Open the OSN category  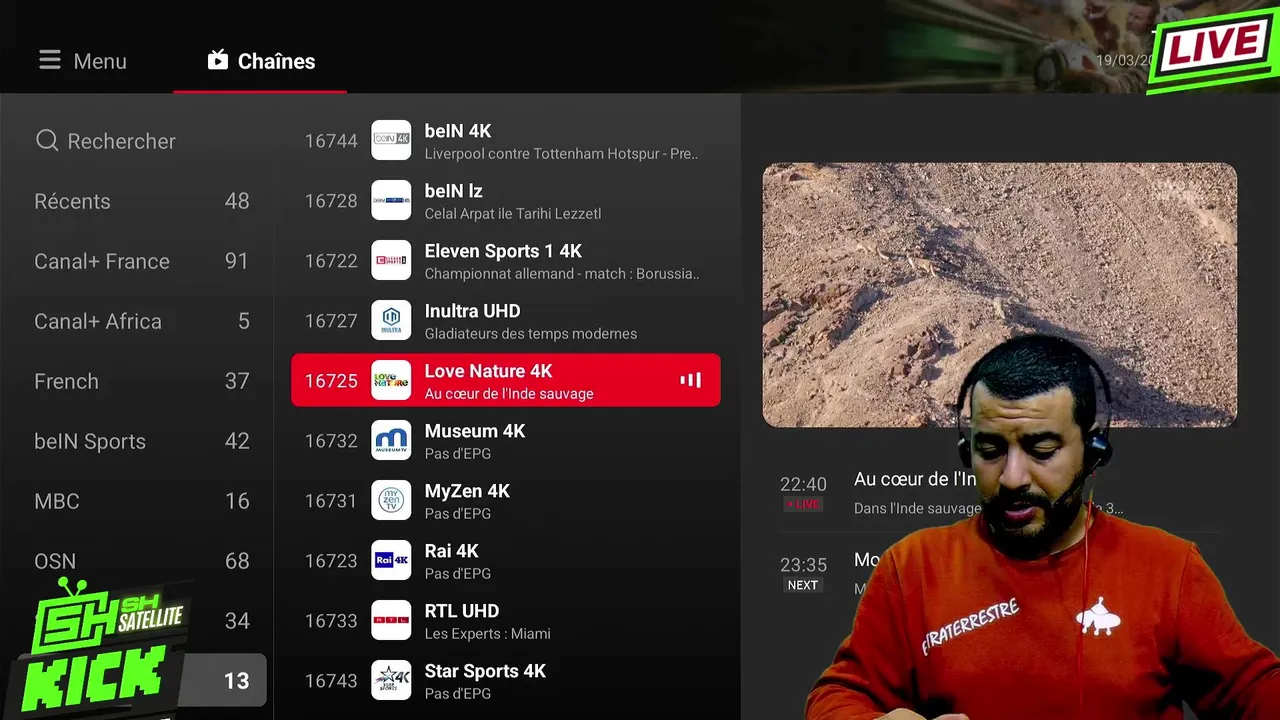(141, 561)
